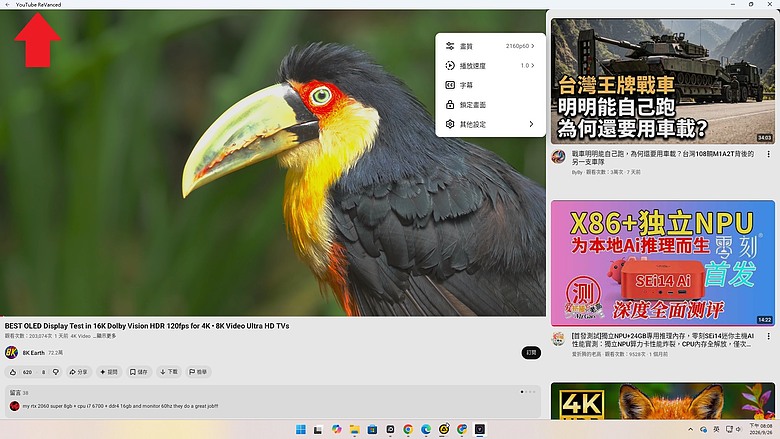Expand the 2160p60 quality chevron
780x439 pixels.
click(533, 46)
